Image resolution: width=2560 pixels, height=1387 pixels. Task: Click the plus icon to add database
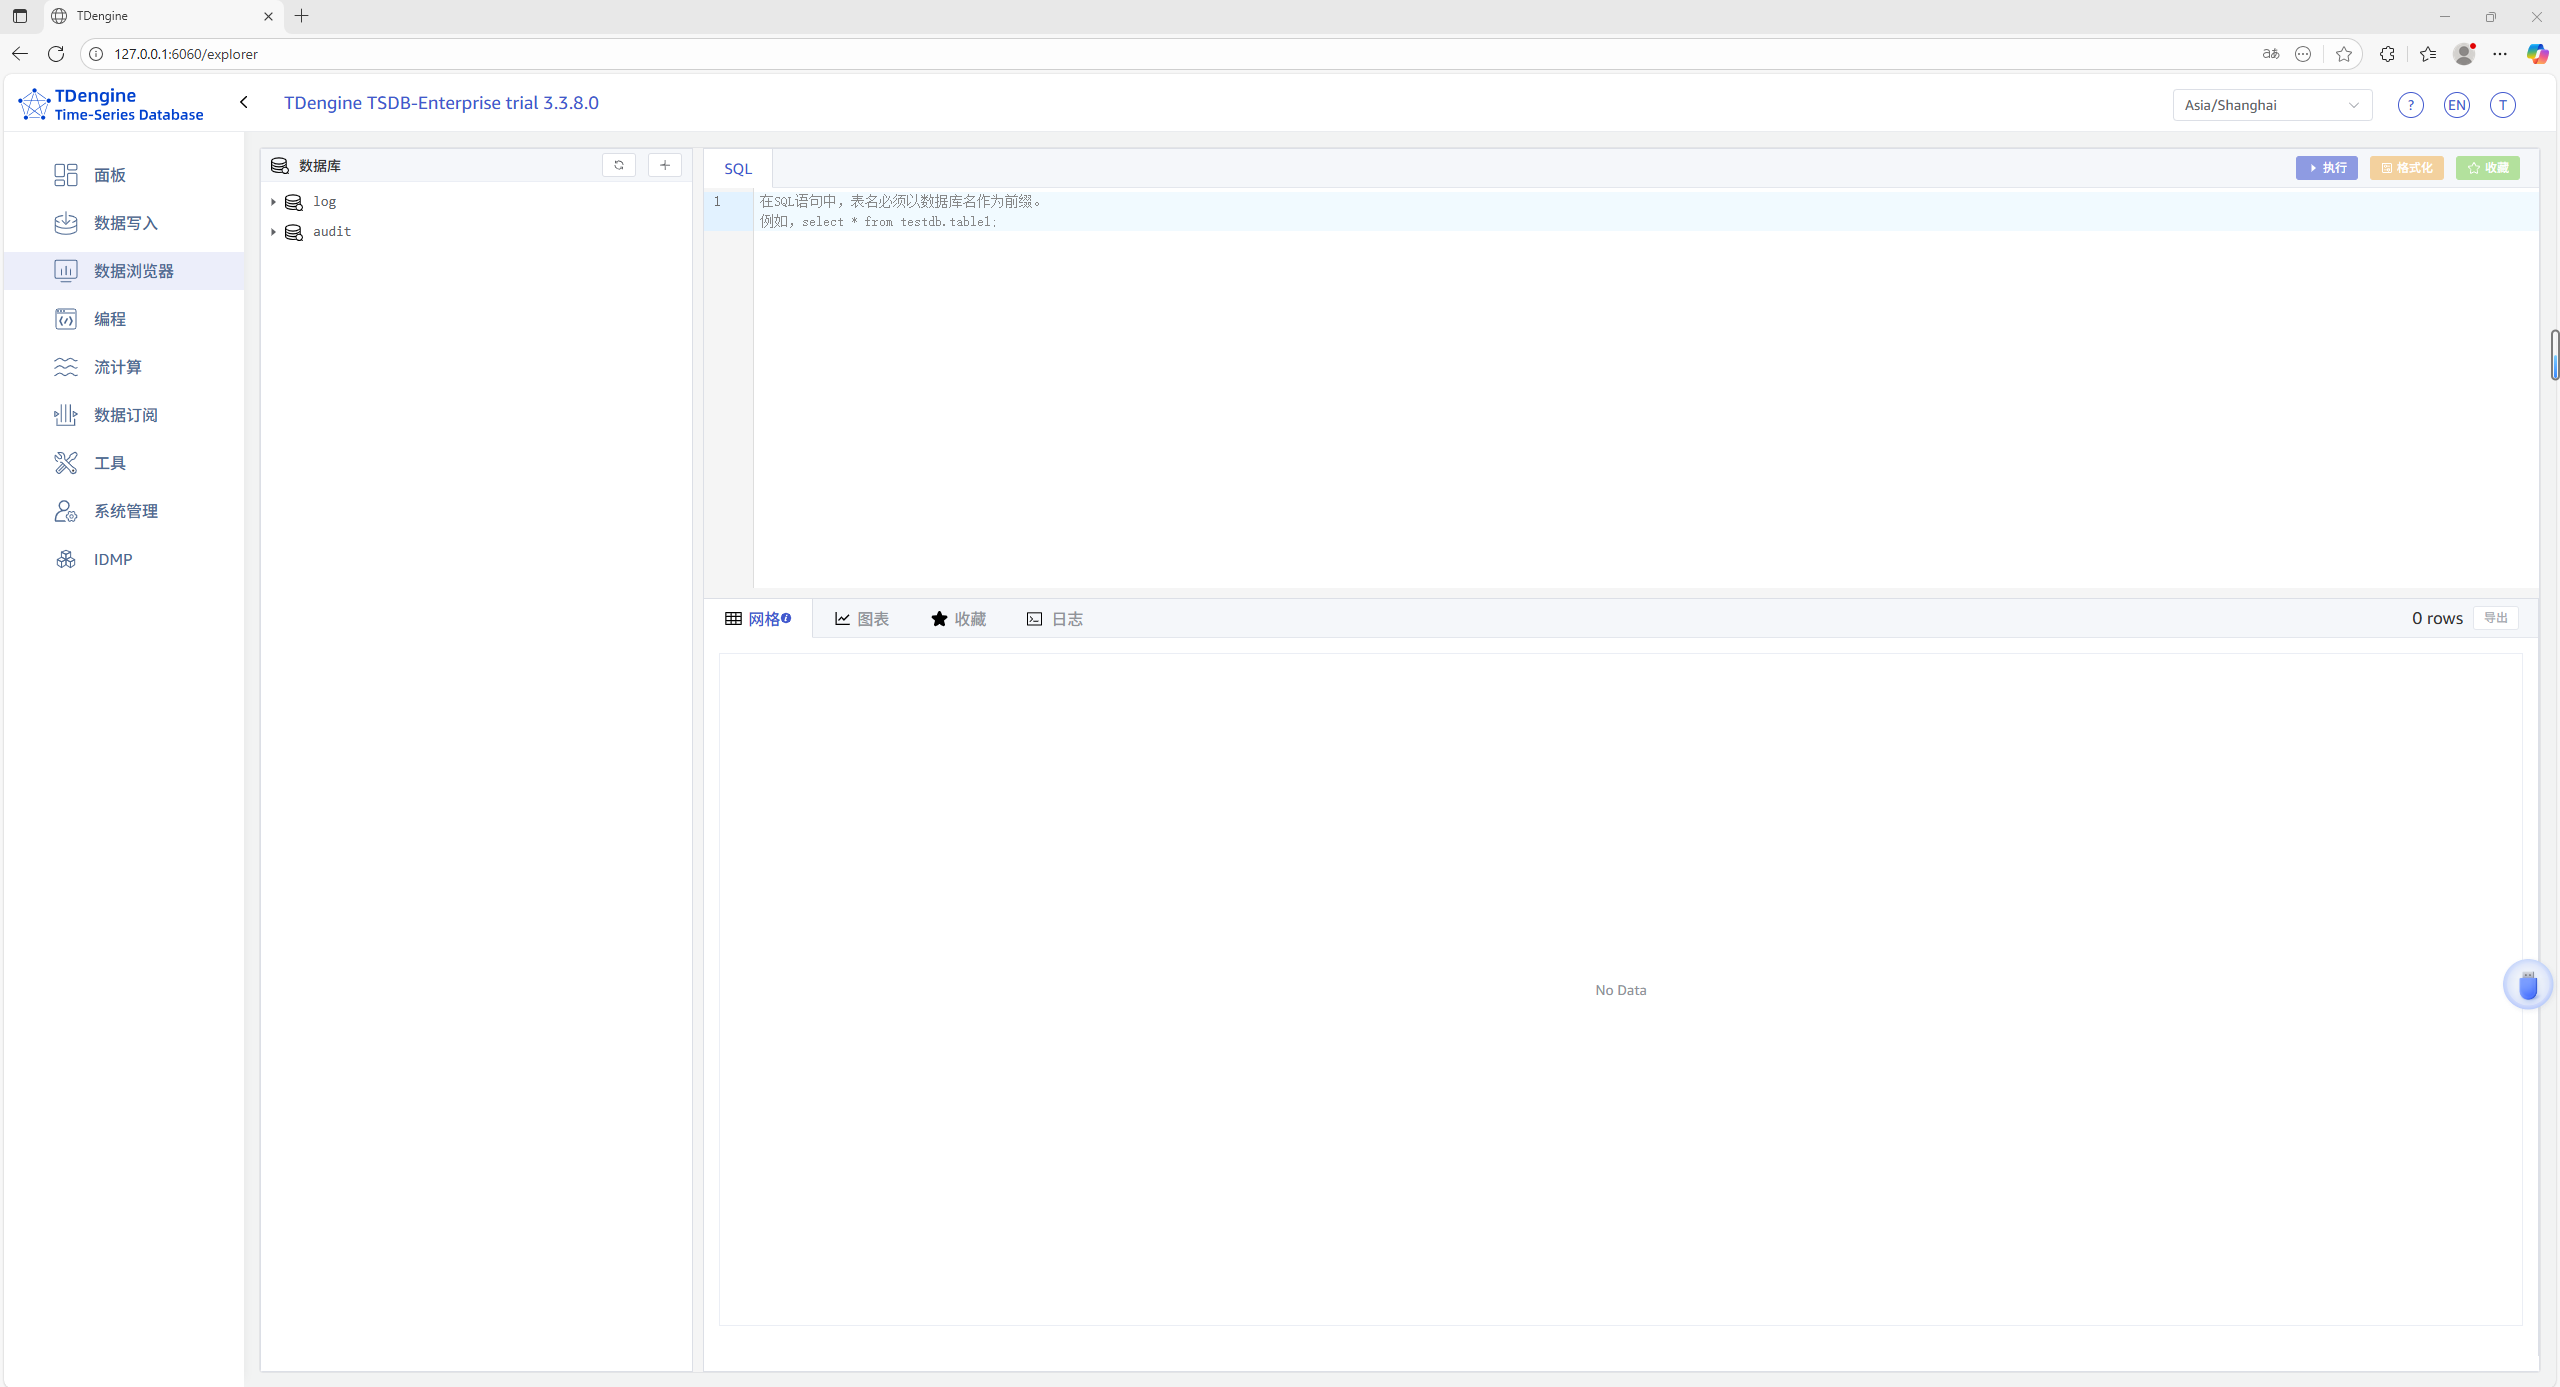(665, 165)
